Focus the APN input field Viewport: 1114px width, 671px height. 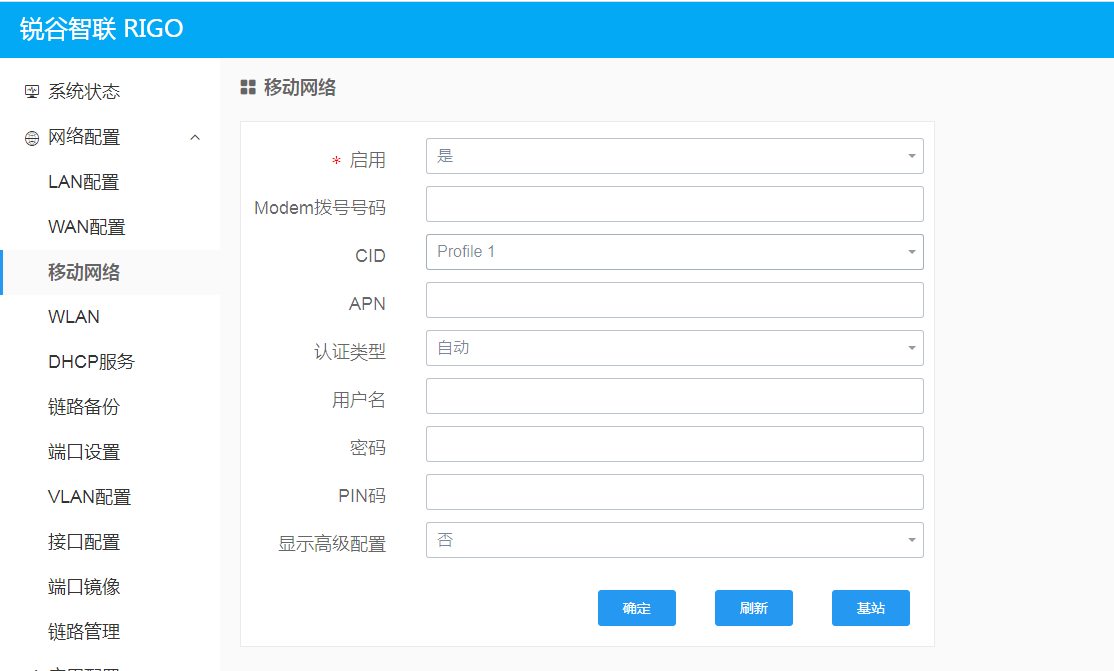tap(674, 300)
